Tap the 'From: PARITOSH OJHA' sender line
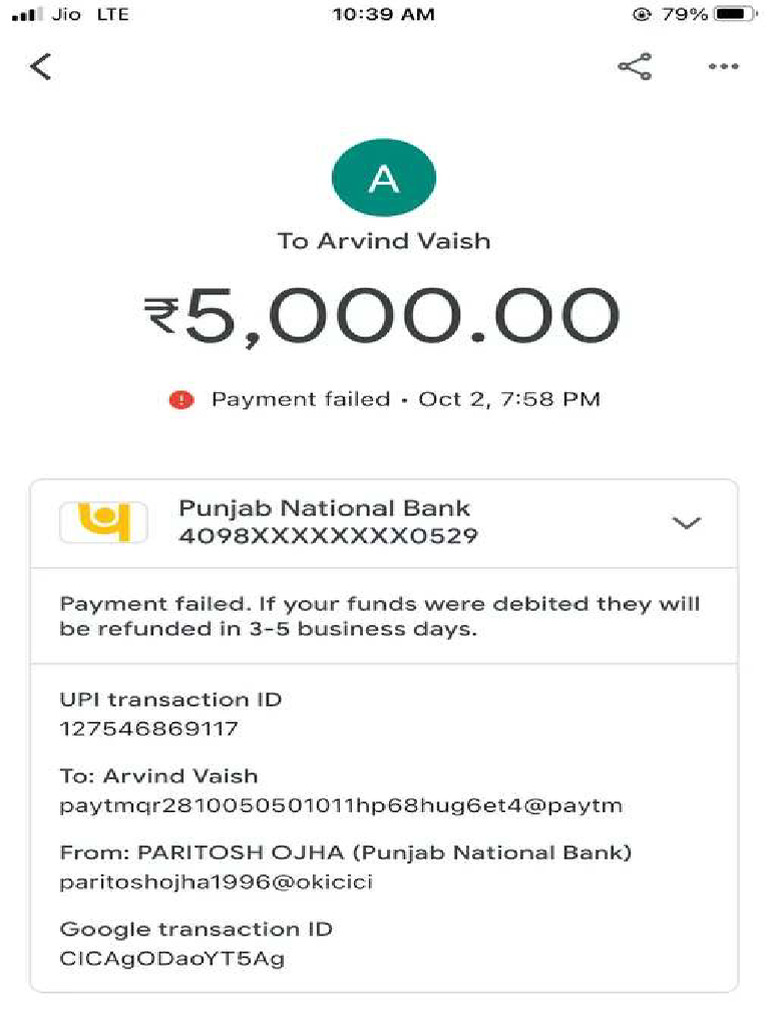Screen dimensions: 768x1024 (345, 853)
